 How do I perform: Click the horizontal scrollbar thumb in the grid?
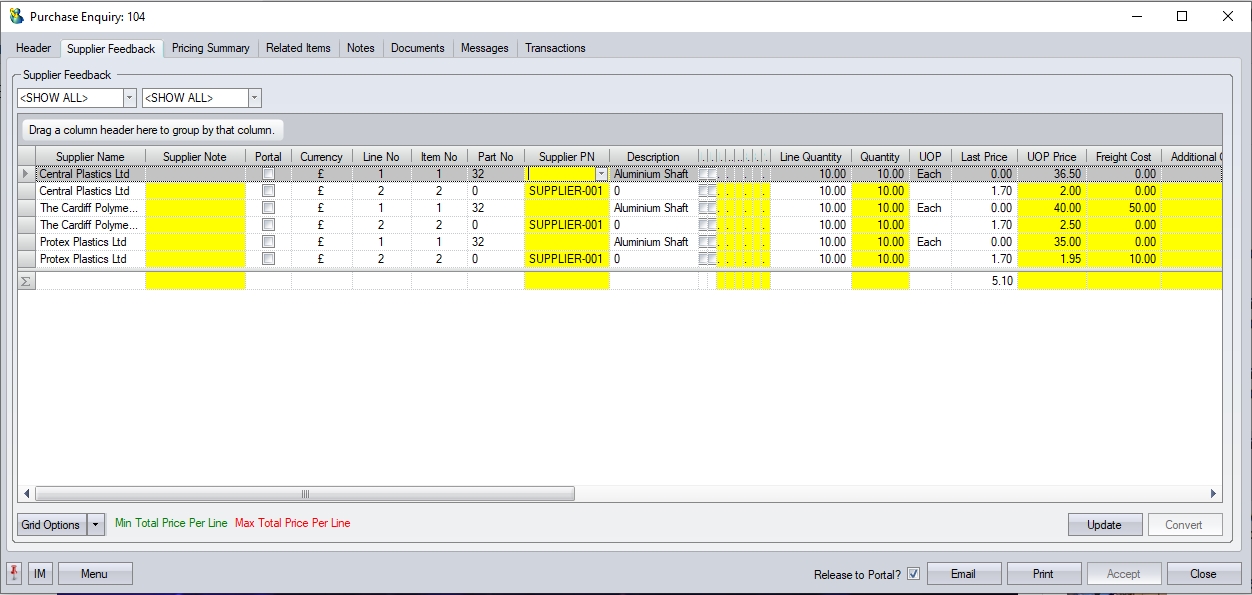(305, 494)
